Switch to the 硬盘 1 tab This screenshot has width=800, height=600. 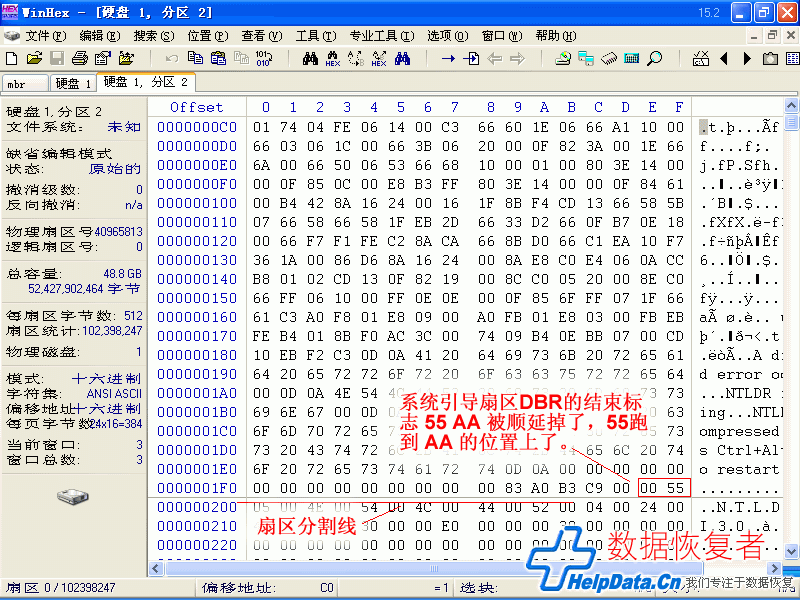pos(72,83)
